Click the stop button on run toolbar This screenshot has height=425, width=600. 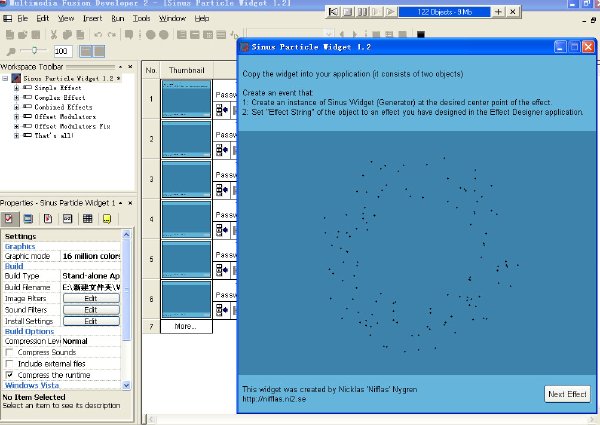tap(347, 12)
